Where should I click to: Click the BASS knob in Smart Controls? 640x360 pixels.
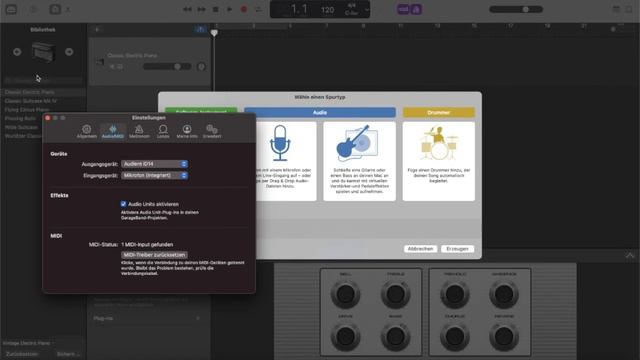coord(396,337)
